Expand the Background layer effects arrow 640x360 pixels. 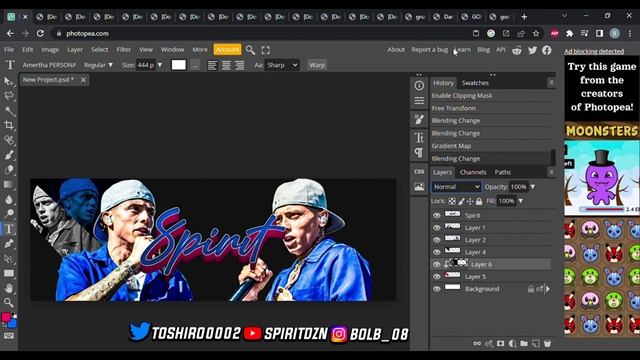point(548,289)
